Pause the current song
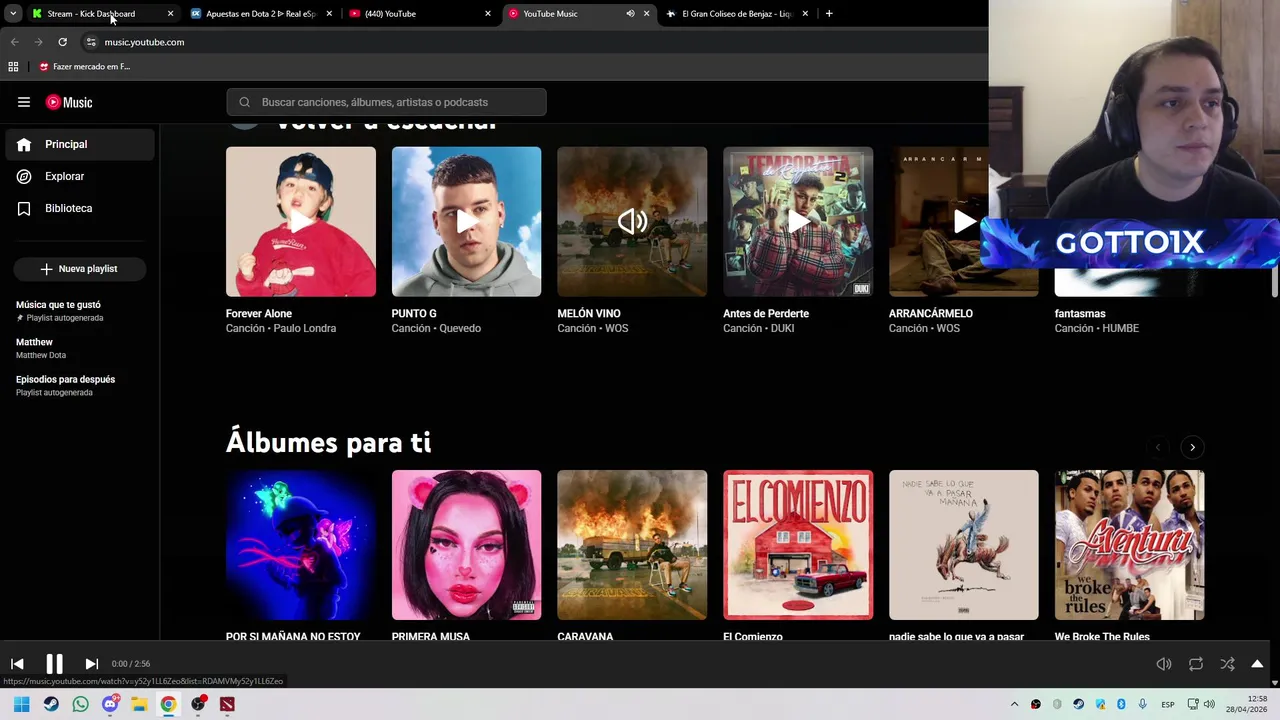This screenshot has height=720, width=1280. (x=54, y=664)
